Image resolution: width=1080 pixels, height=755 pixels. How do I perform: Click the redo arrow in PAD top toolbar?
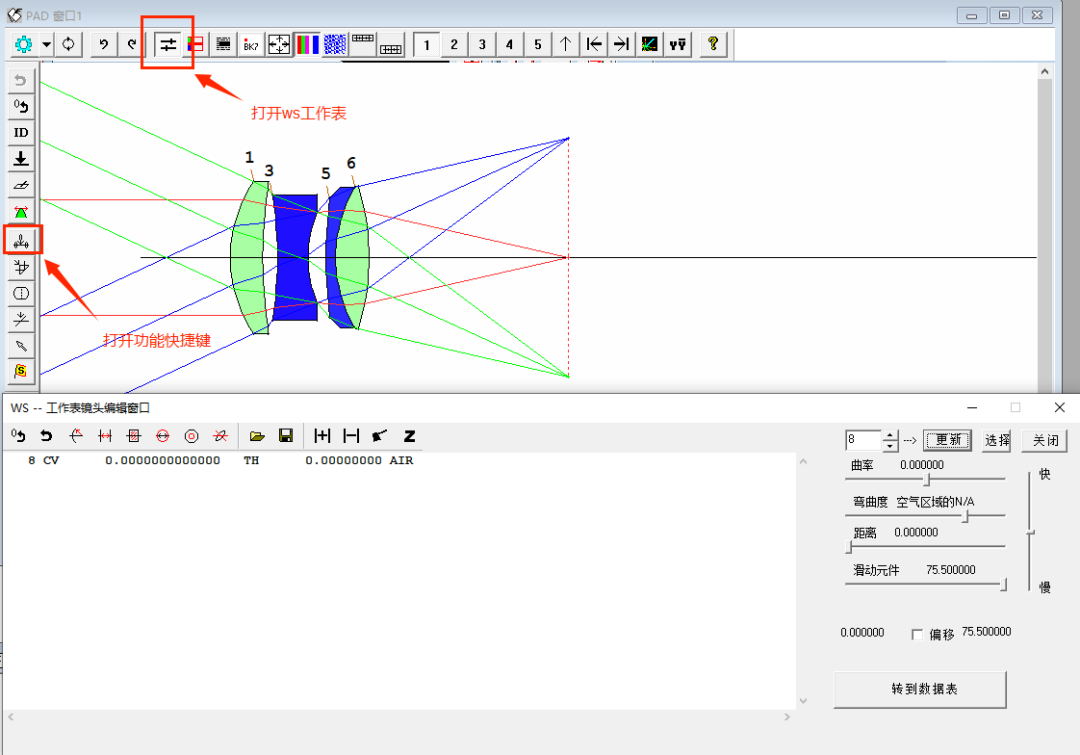click(131, 45)
